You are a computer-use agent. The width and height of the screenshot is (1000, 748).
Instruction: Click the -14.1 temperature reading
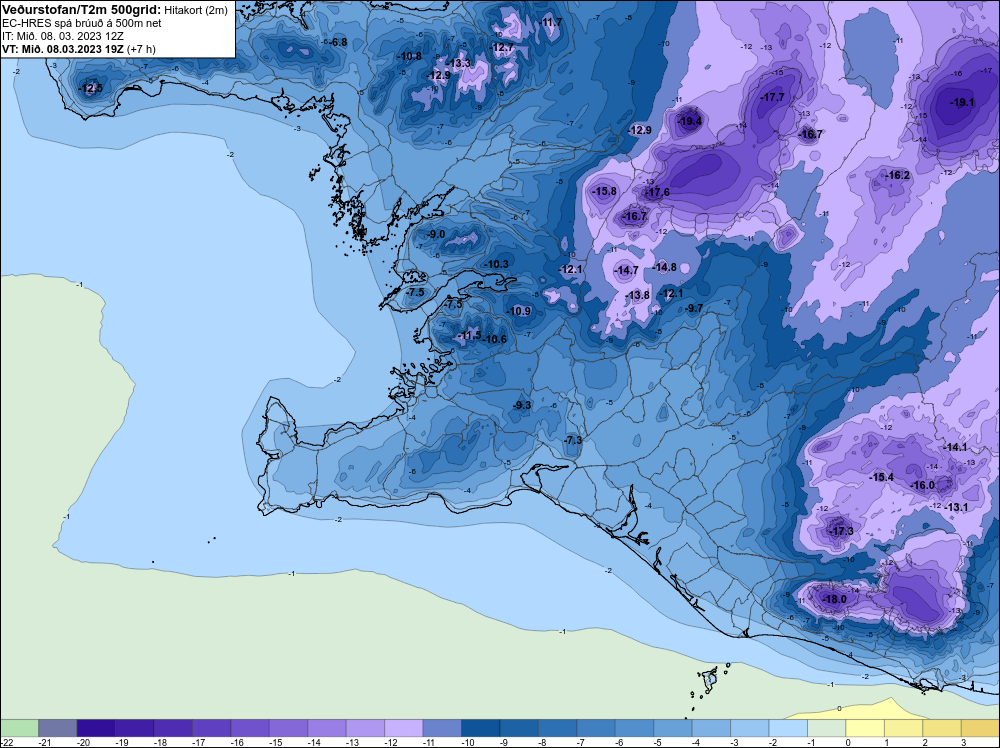[955, 448]
